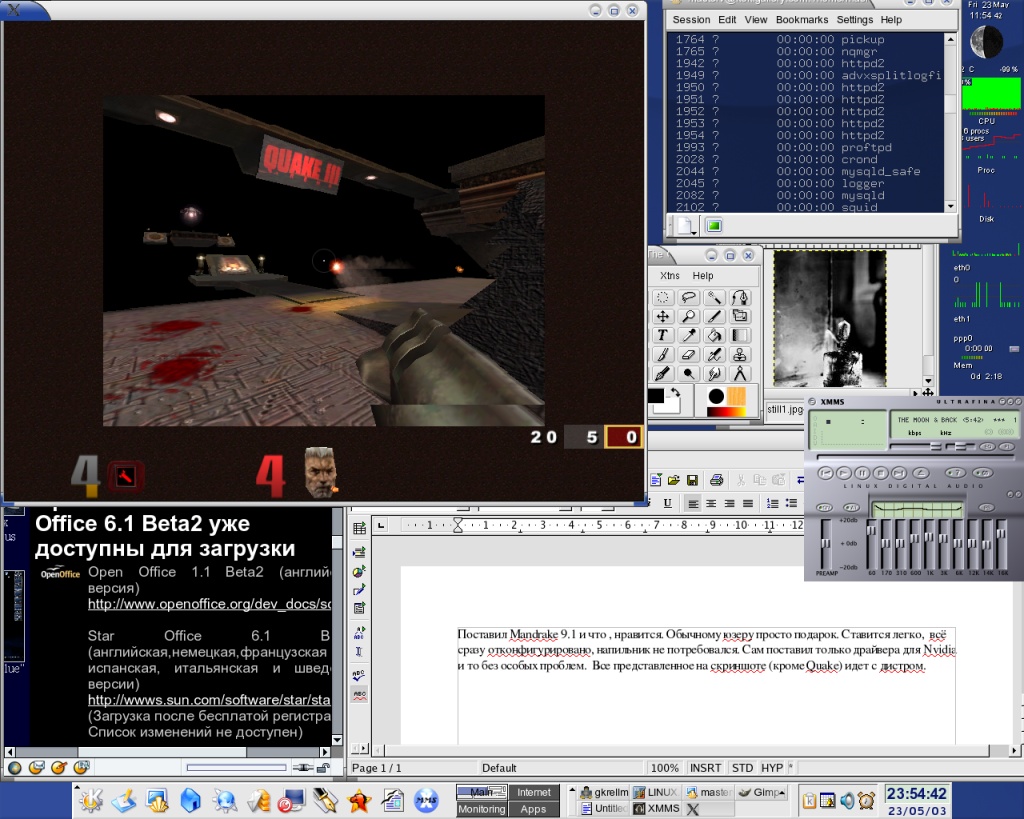Open the Bookmarks menu in the terminal
This screenshot has width=1024, height=819.
click(802, 20)
